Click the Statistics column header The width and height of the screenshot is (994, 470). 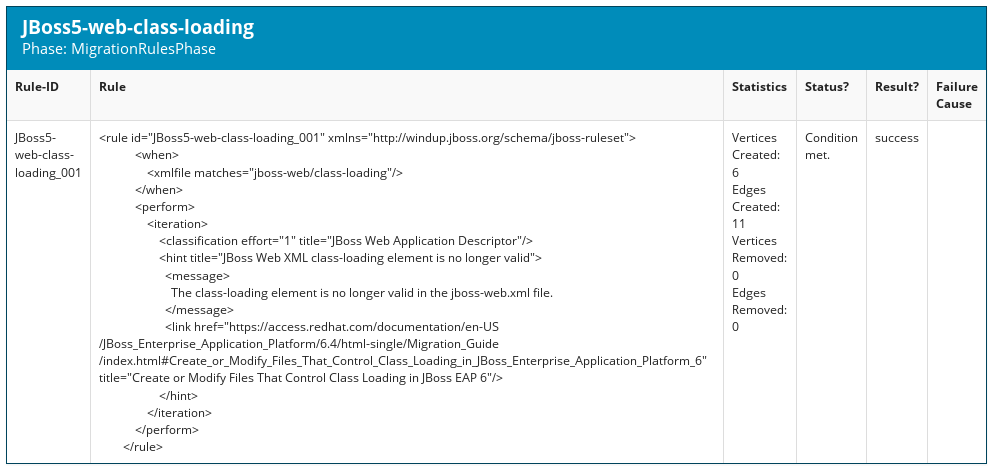coord(759,87)
